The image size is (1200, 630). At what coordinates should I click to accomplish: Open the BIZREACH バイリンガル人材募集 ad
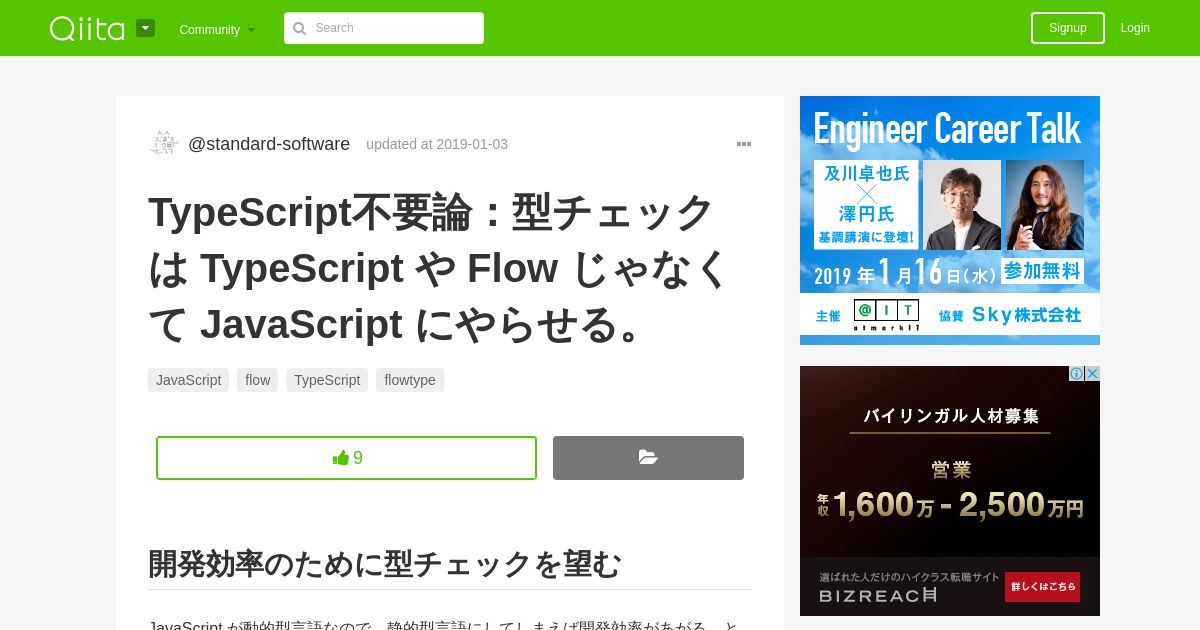pyautogui.click(x=950, y=491)
